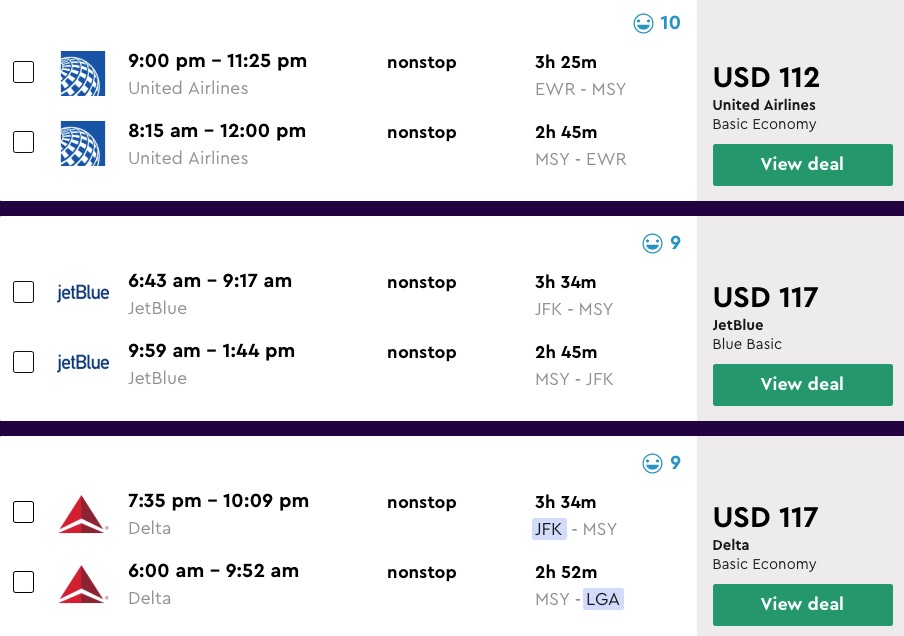The image size is (904, 636).
Task: Click the highlighted JFK airport code
Action: 550,529
